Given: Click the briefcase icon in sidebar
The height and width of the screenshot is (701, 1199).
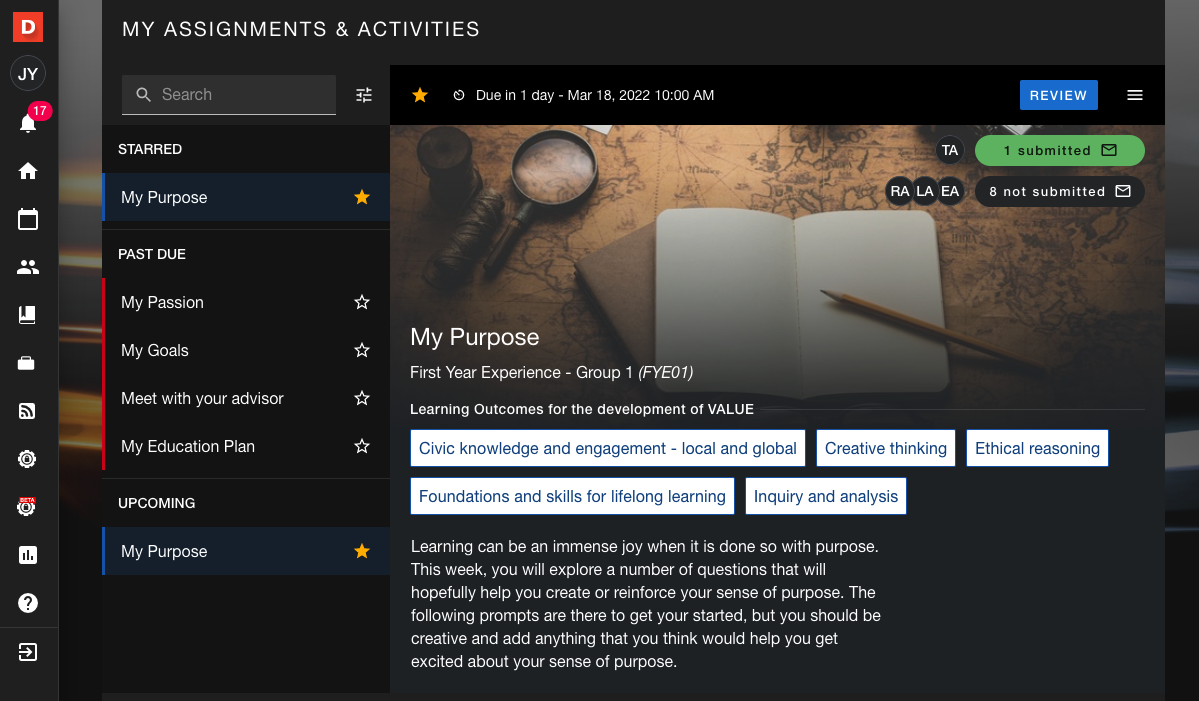Looking at the screenshot, I should (28, 363).
